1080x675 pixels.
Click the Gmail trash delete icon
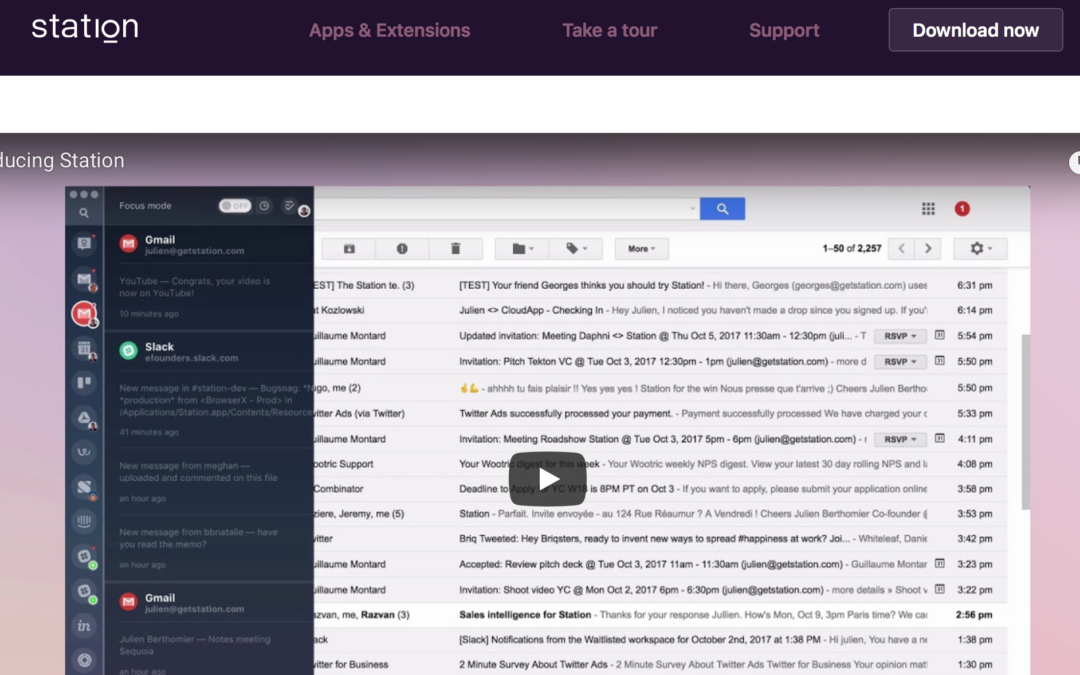click(x=455, y=249)
